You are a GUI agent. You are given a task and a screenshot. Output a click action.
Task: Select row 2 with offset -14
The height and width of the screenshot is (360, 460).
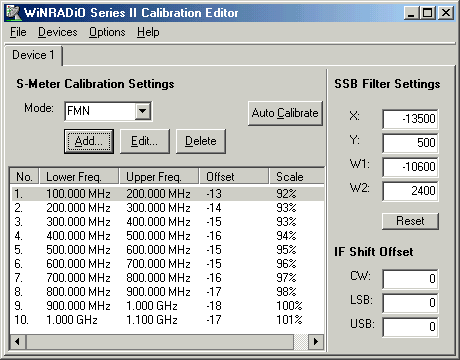(x=167, y=208)
